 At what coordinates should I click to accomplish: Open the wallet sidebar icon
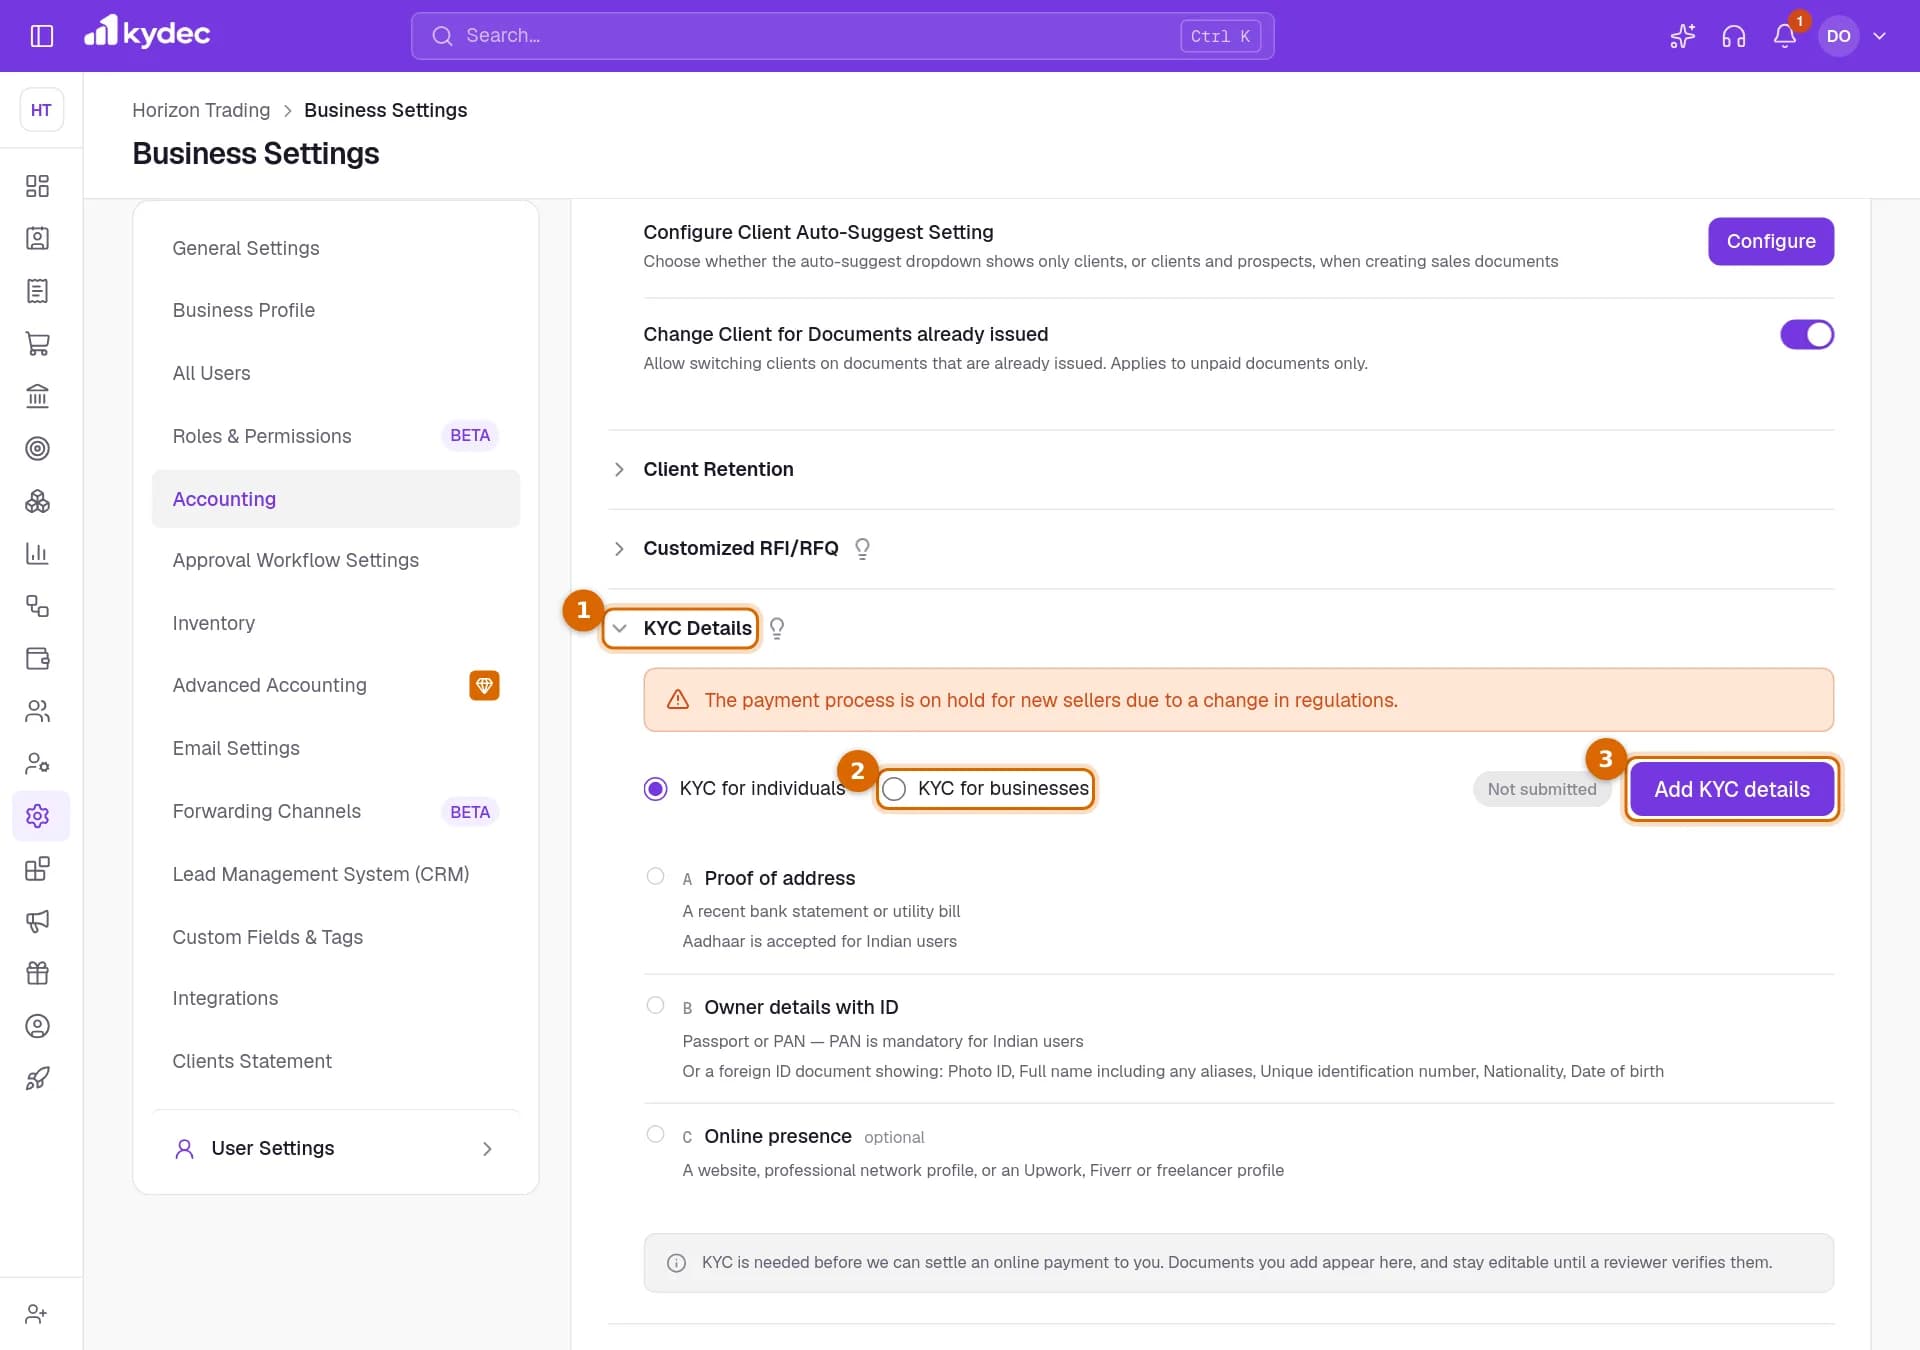tap(37, 658)
